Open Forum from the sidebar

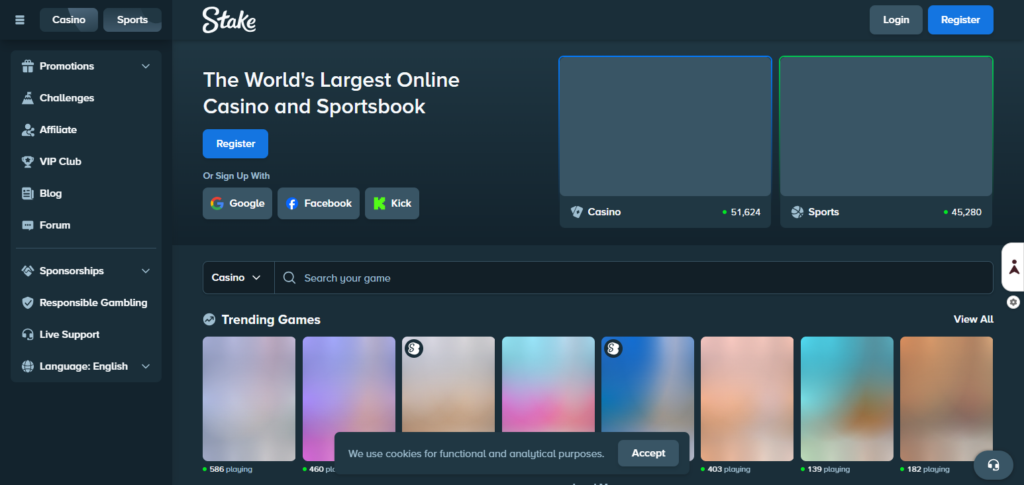point(86,225)
